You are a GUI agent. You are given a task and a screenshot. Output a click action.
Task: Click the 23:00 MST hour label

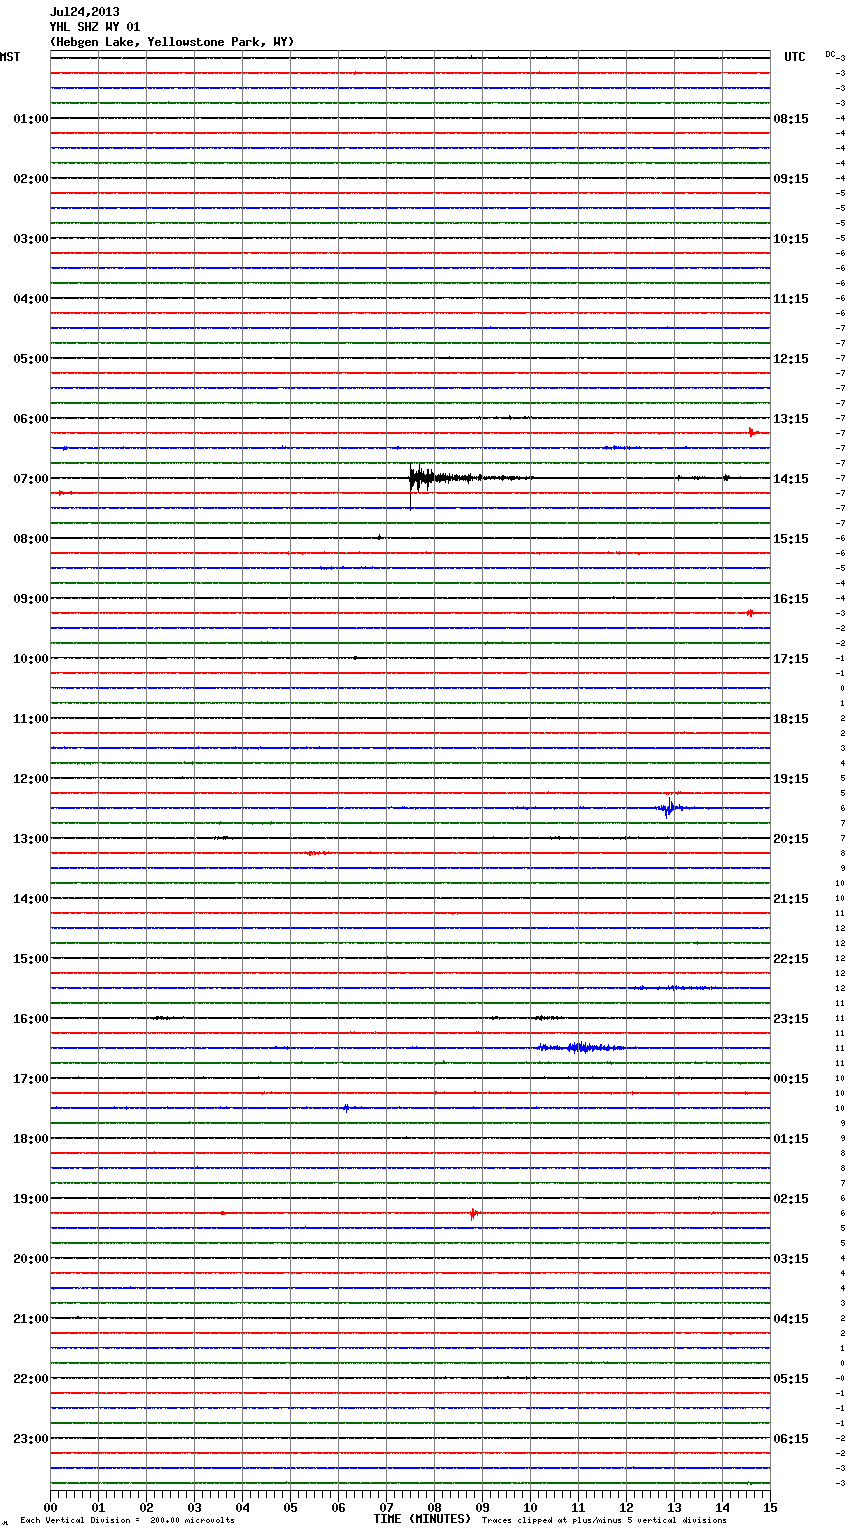pyautogui.click(x=30, y=1438)
